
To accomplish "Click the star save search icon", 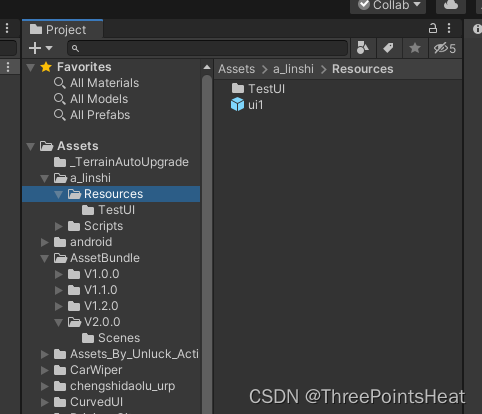I will tap(415, 48).
